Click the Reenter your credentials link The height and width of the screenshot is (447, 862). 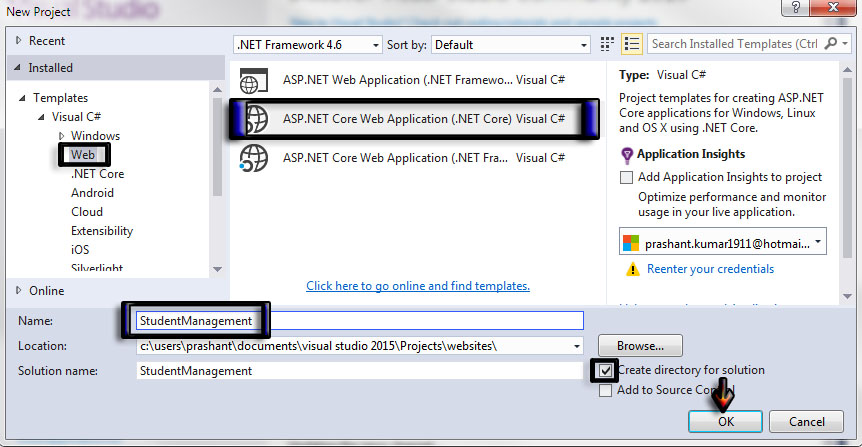point(710,269)
